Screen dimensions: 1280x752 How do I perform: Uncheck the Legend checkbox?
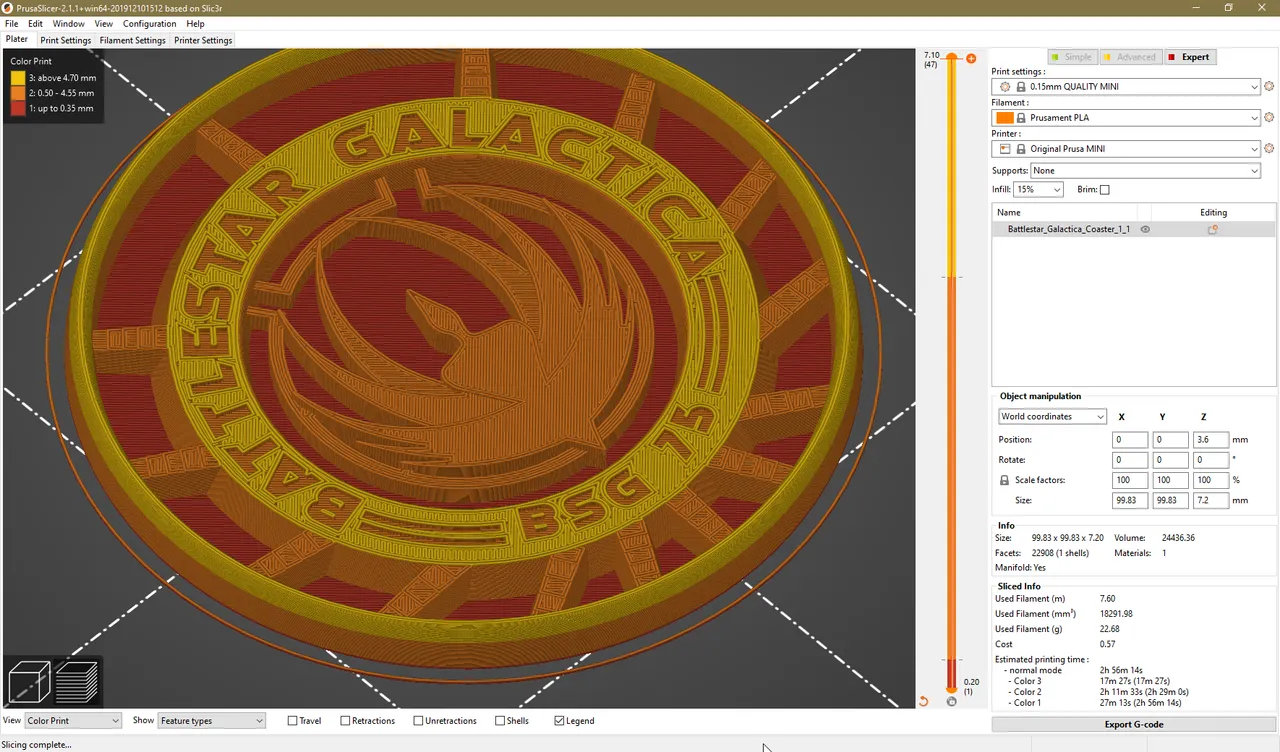[x=559, y=721]
